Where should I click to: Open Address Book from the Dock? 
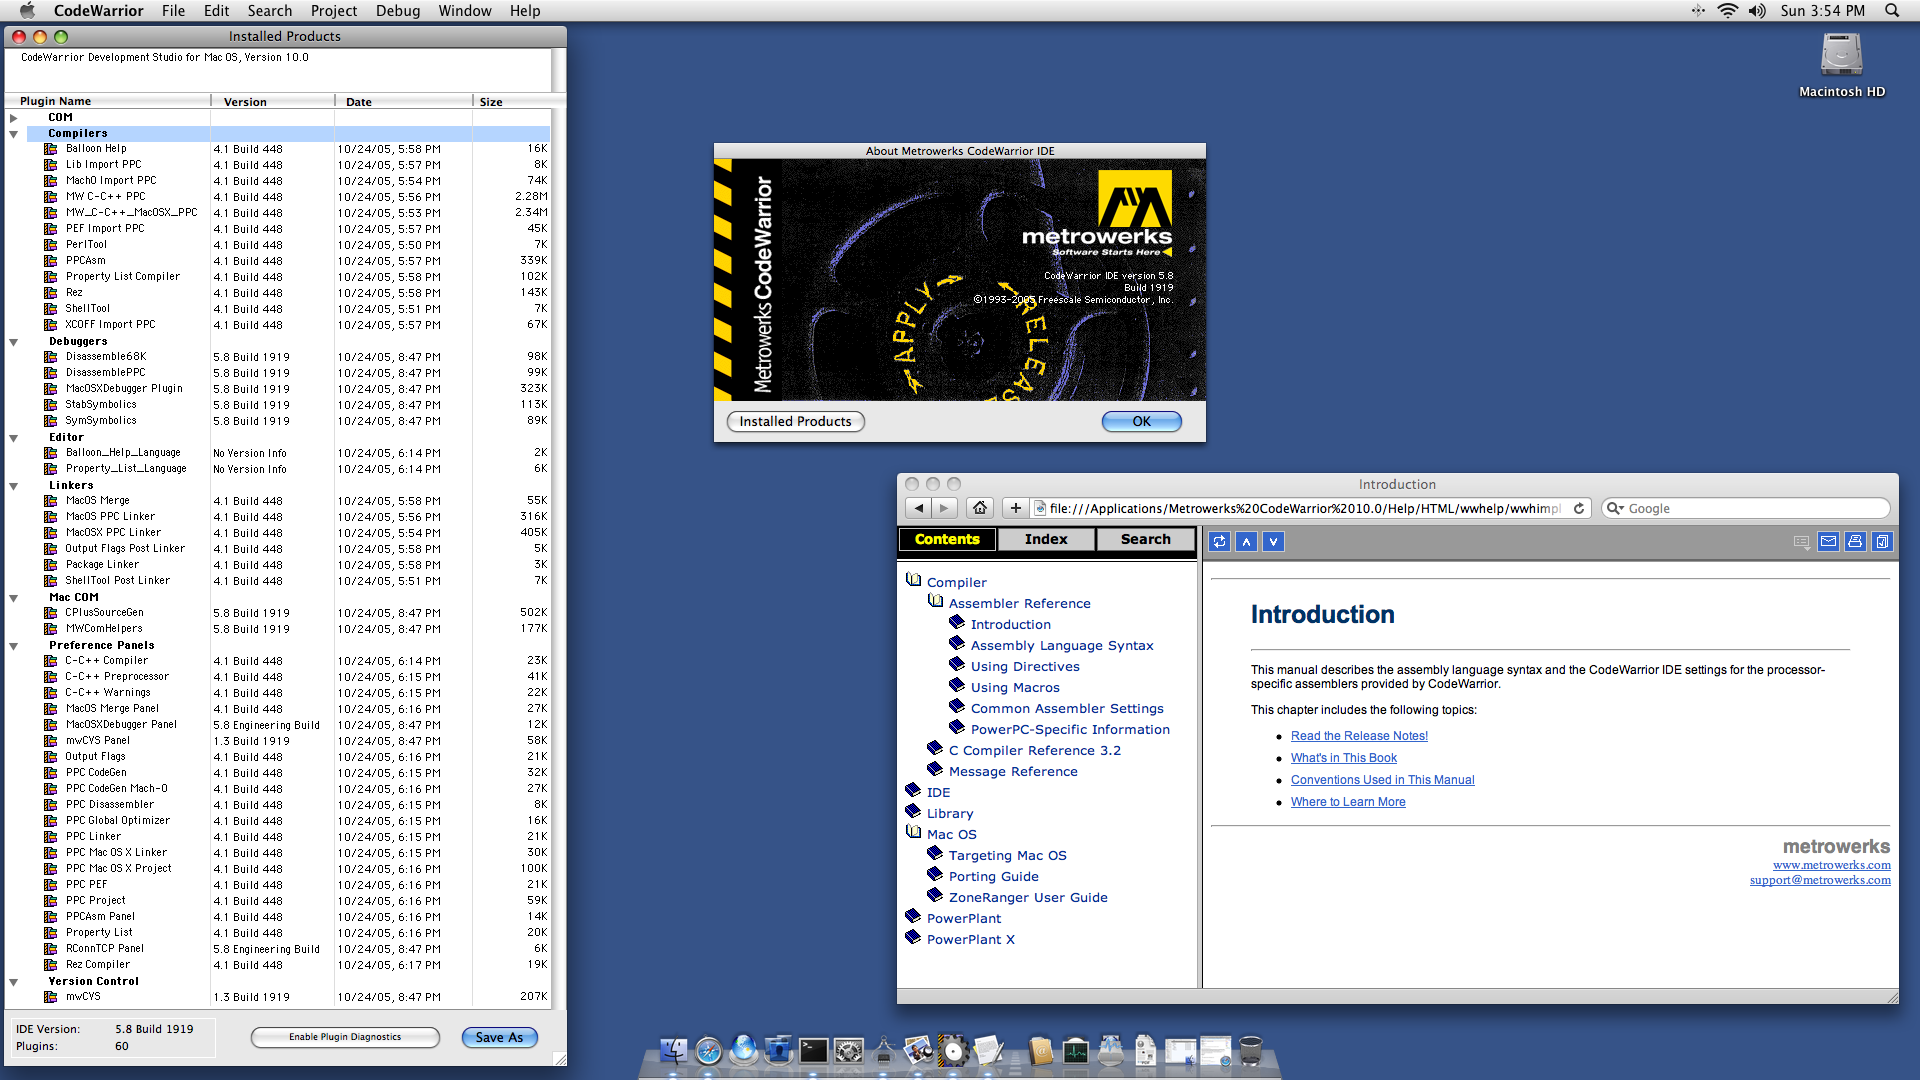click(x=1041, y=1051)
